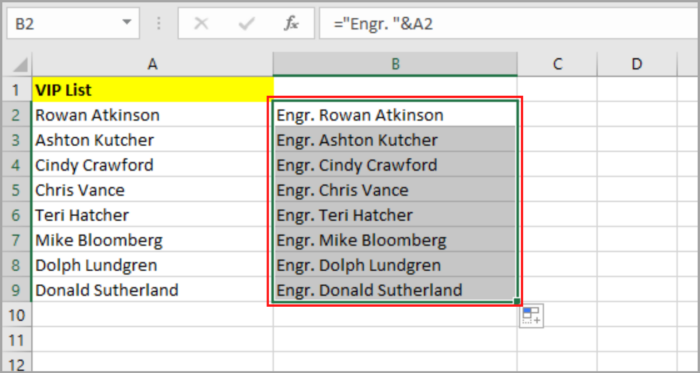700x373 pixels.
Task: Expand the Name Box dropdown arrow
Action: pyautogui.click(x=127, y=22)
